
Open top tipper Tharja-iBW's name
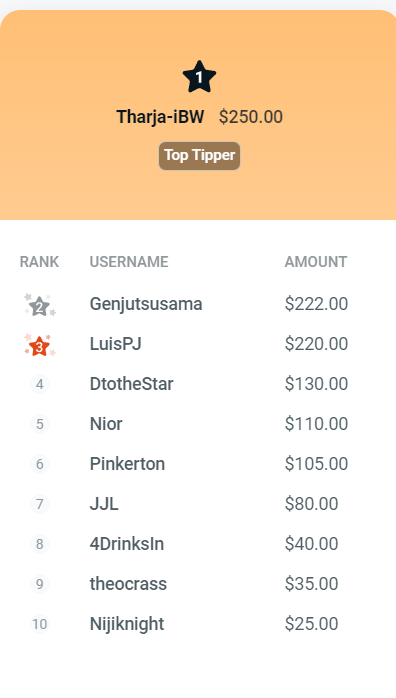click(x=160, y=117)
